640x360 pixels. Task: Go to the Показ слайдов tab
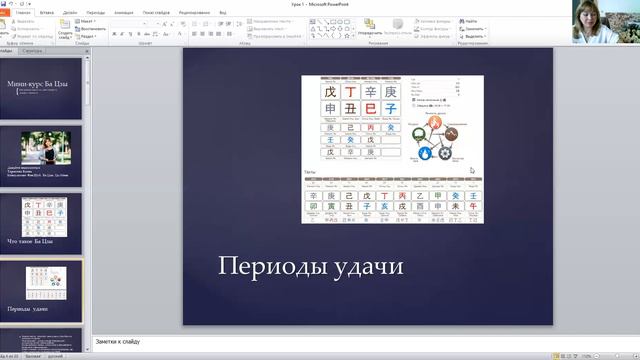(x=156, y=13)
